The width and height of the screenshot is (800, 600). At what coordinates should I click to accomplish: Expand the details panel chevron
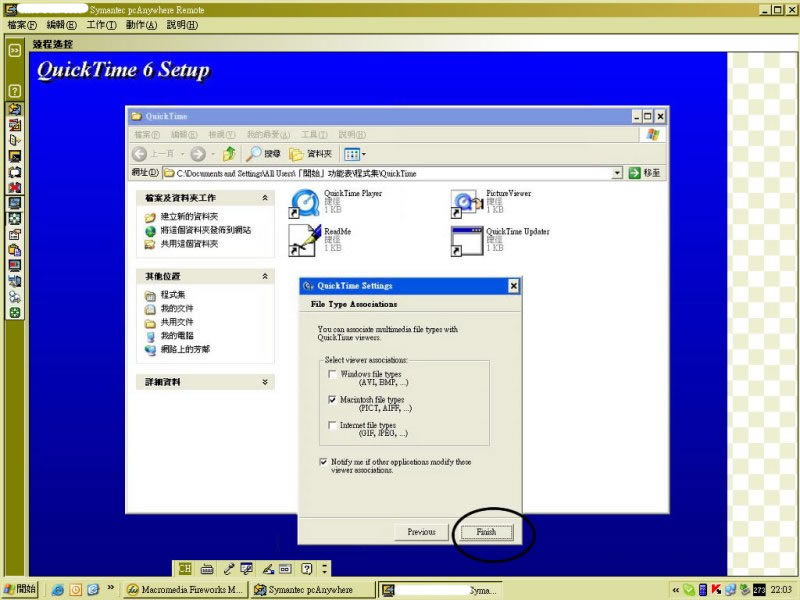pos(265,382)
